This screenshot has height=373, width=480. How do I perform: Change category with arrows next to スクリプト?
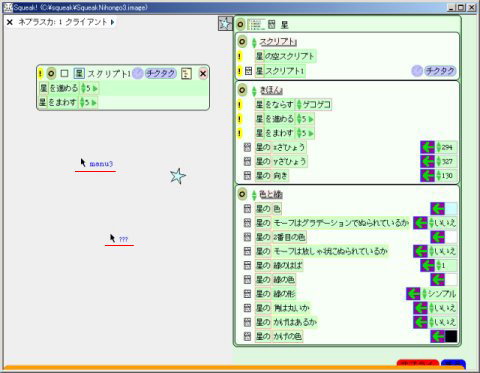tap(254, 43)
